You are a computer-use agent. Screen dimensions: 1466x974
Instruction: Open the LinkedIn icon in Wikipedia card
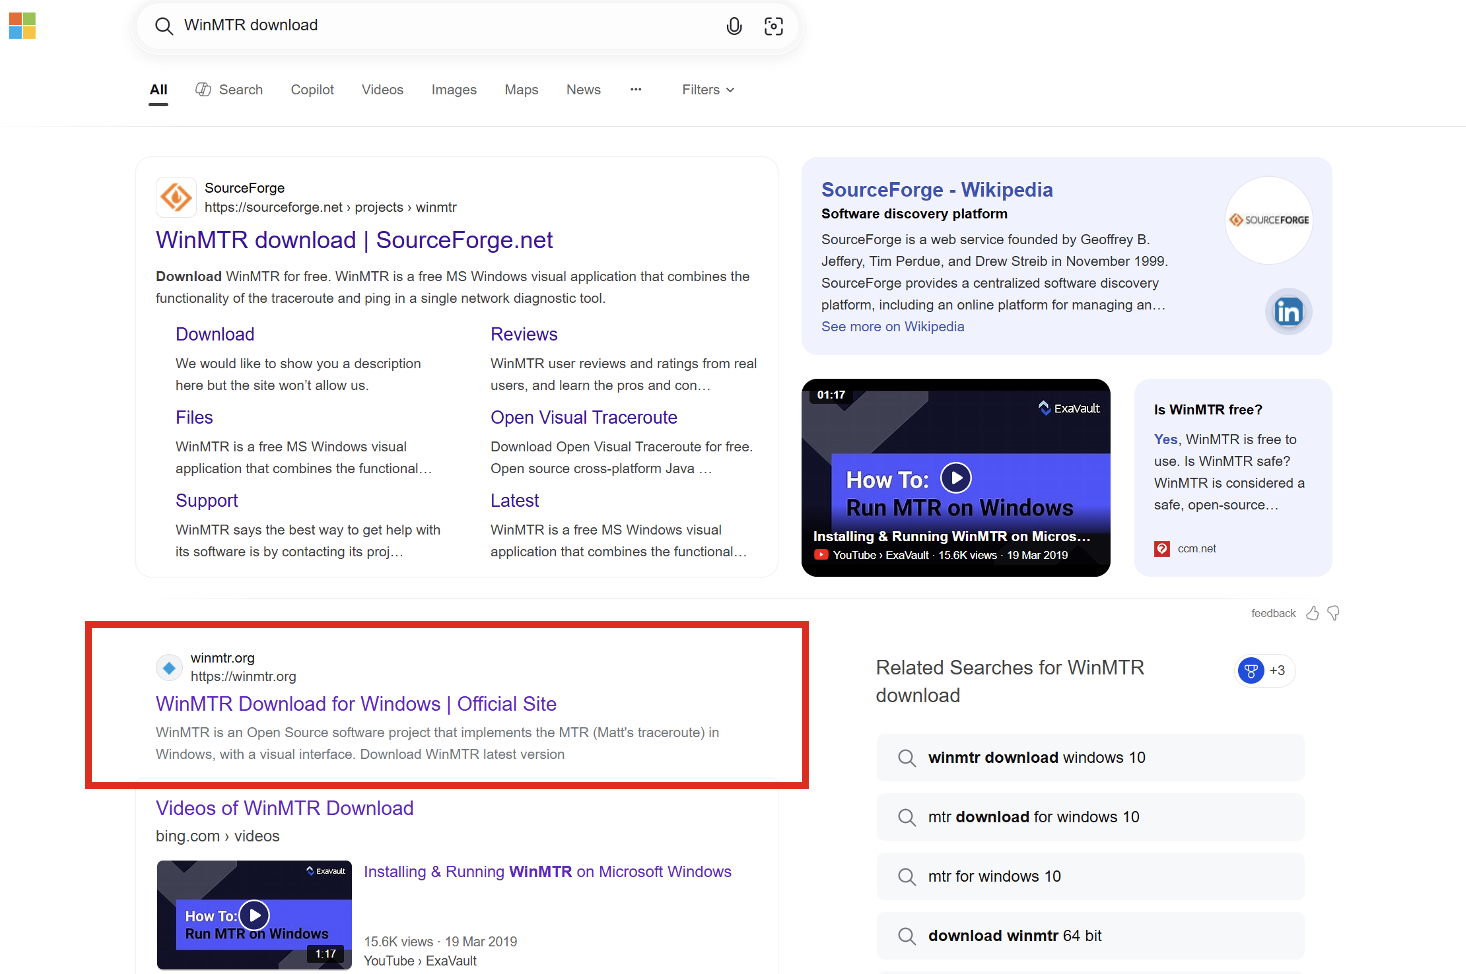1288,312
